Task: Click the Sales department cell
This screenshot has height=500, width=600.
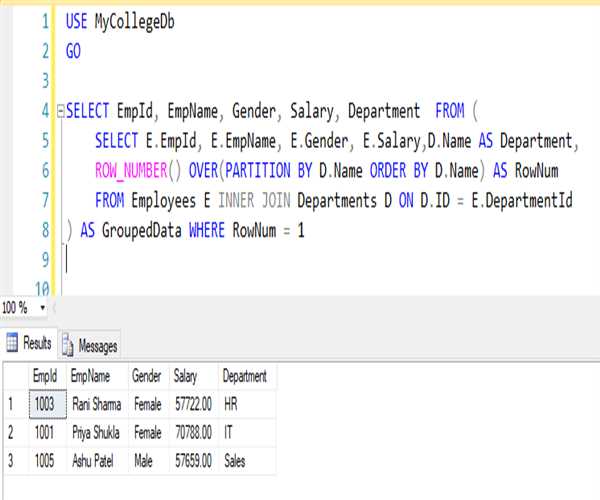Action: [x=235, y=461]
